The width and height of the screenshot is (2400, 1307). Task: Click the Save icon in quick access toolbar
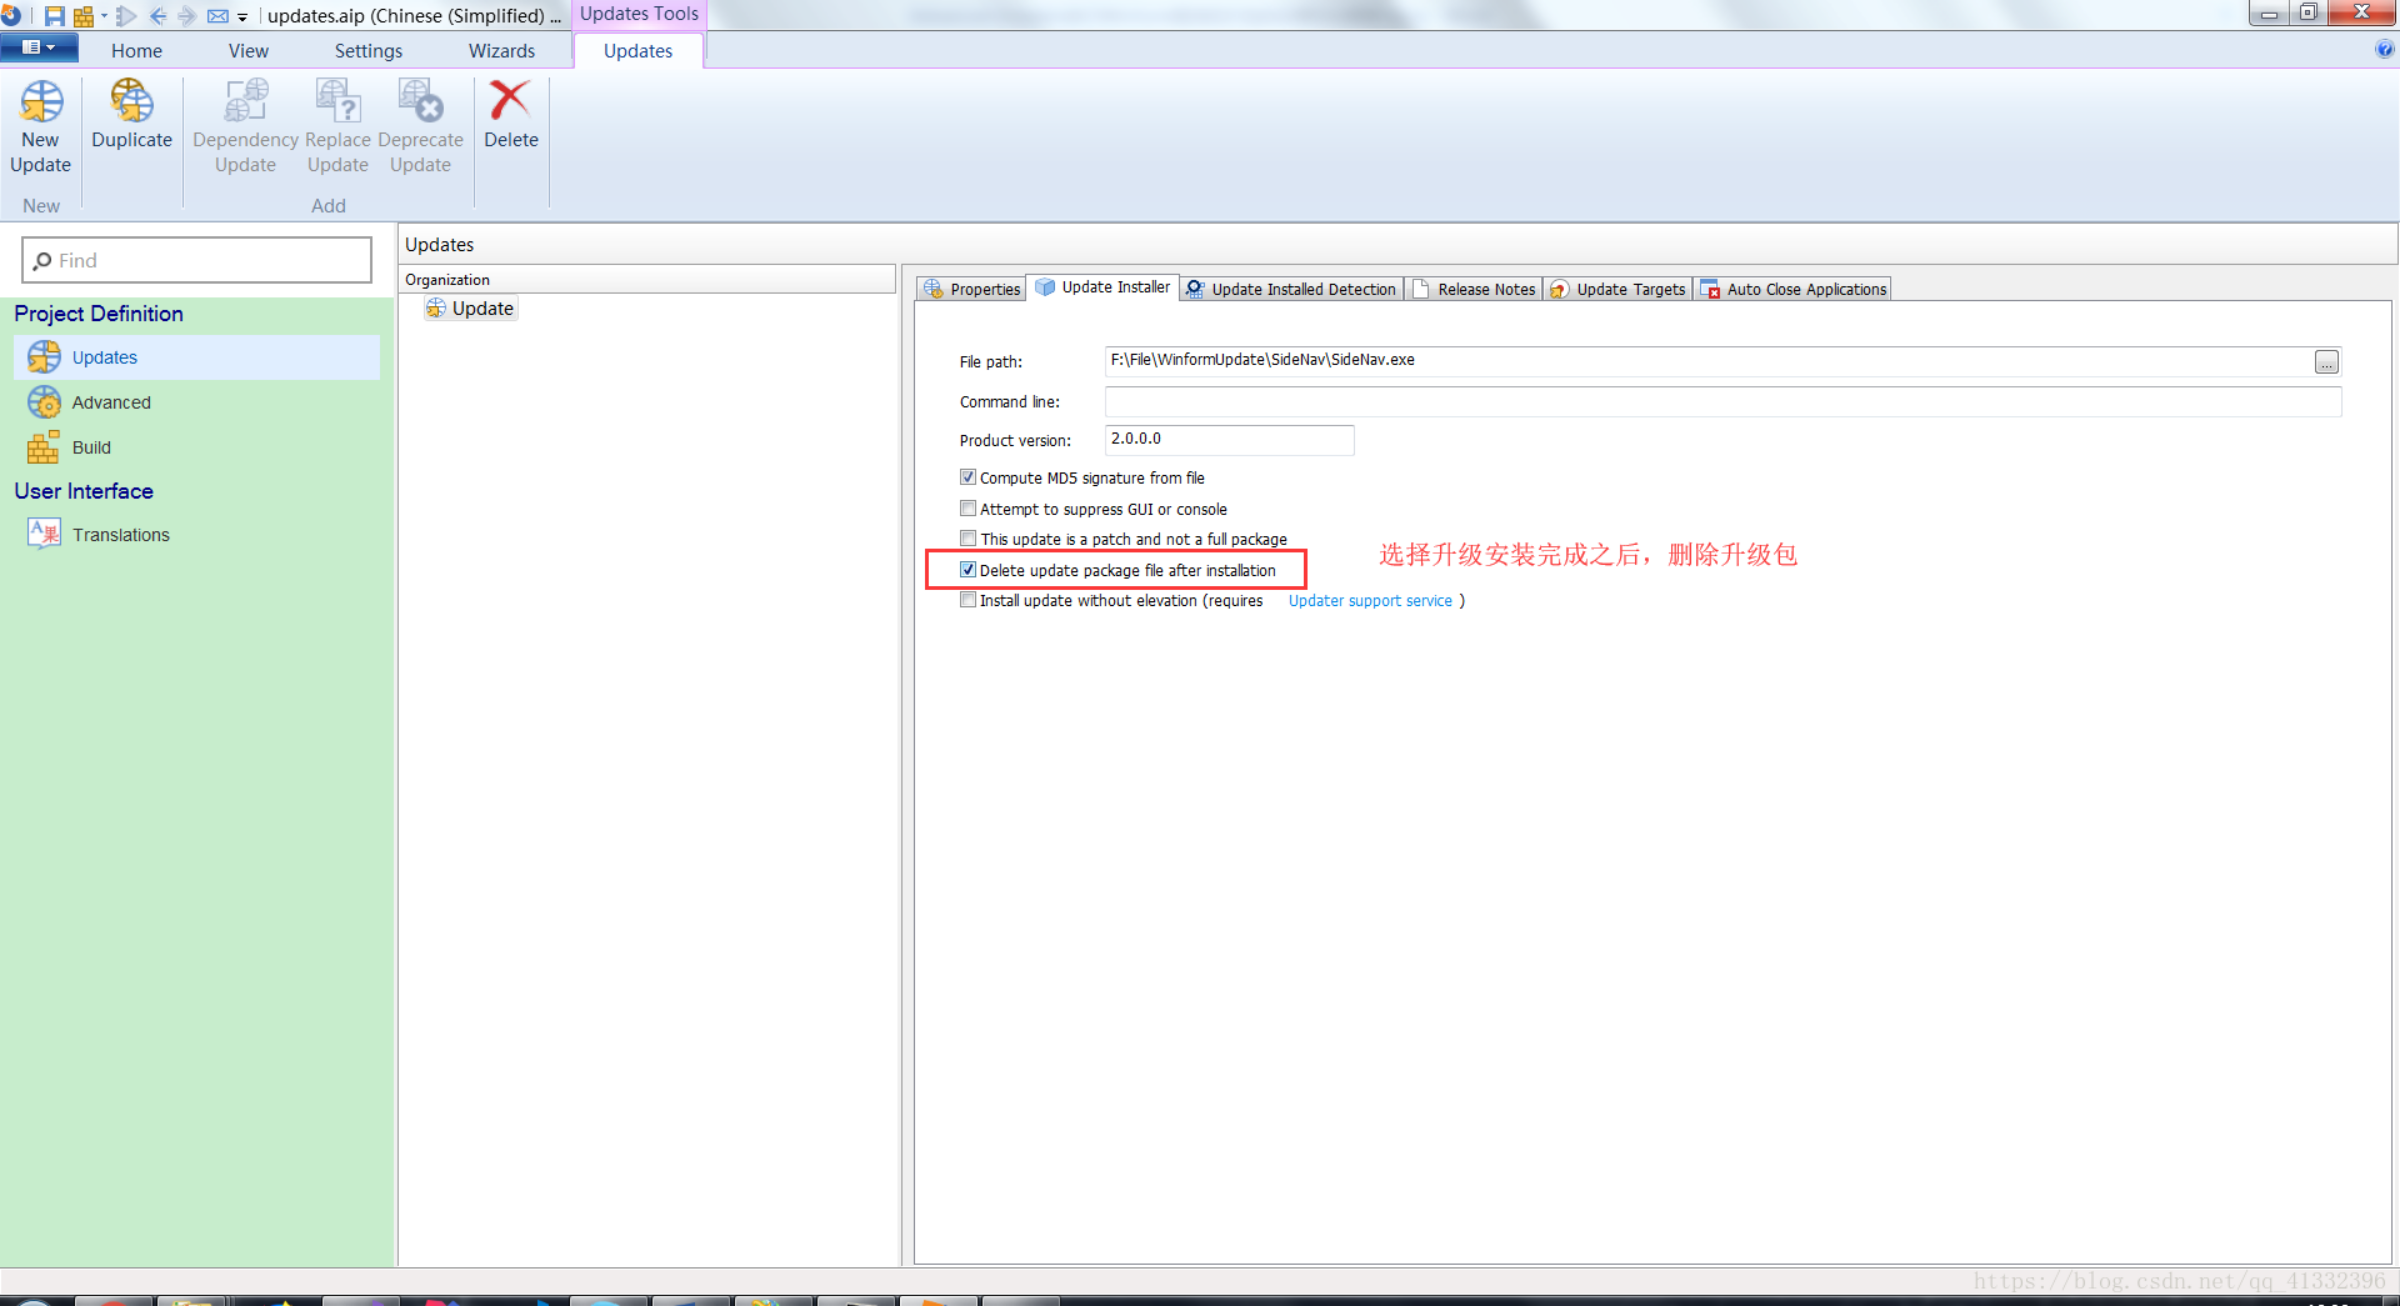point(54,15)
